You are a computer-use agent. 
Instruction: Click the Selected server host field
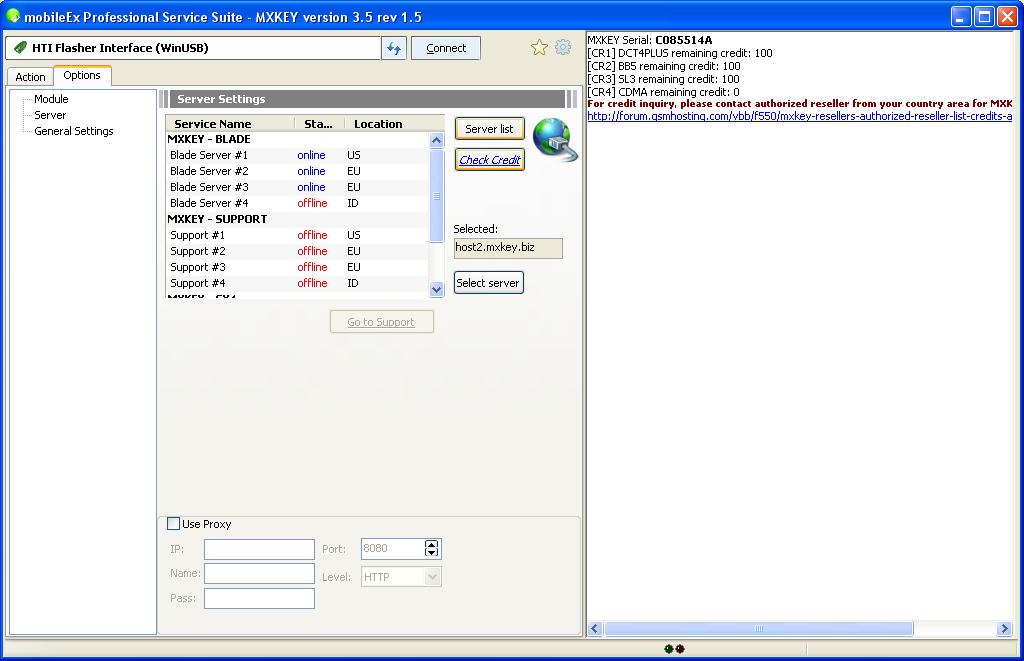pyautogui.click(x=508, y=248)
